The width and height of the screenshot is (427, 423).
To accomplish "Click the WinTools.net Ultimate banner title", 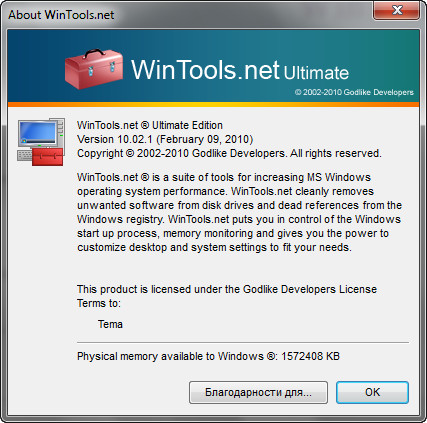I will (x=240, y=70).
